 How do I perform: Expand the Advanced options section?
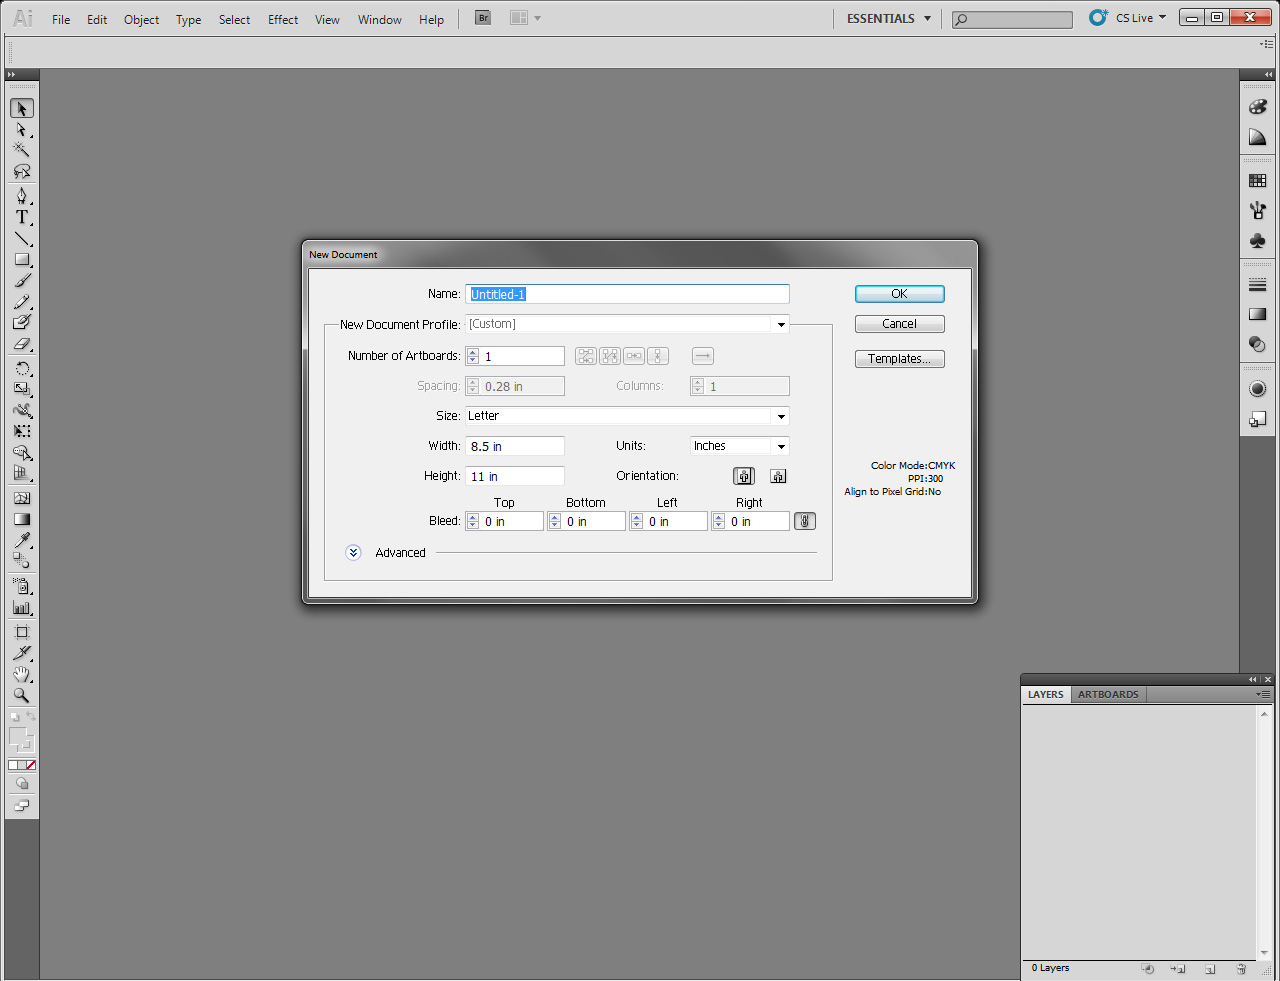(x=353, y=553)
